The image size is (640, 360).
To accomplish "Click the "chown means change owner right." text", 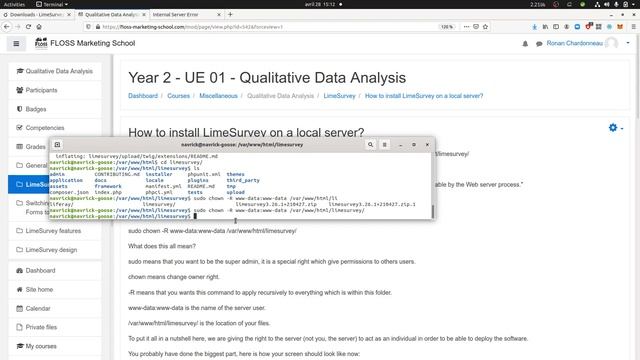I will coord(174,277).
